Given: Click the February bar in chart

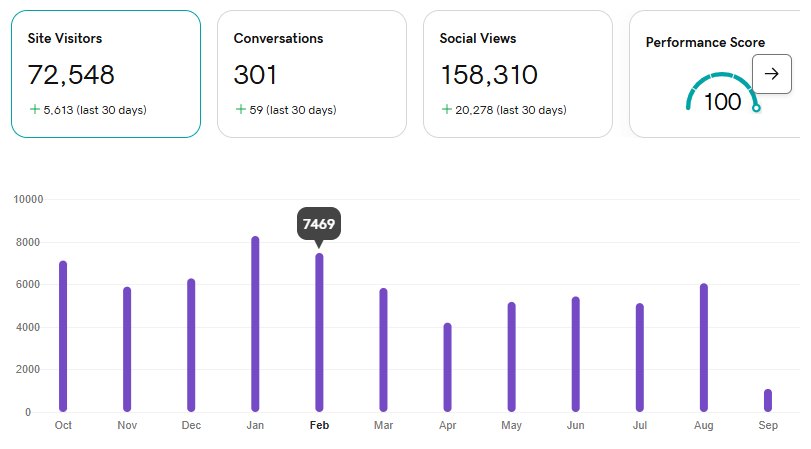Looking at the screenshot, I should pos(319,332).
